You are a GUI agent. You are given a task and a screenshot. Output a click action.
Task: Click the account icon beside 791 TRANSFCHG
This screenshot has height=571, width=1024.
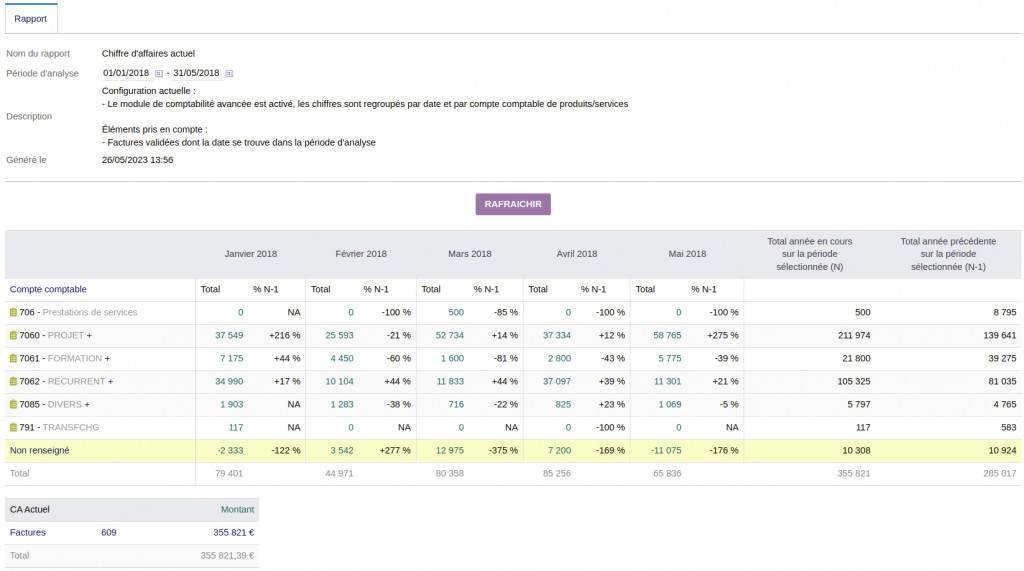(14, 427)
